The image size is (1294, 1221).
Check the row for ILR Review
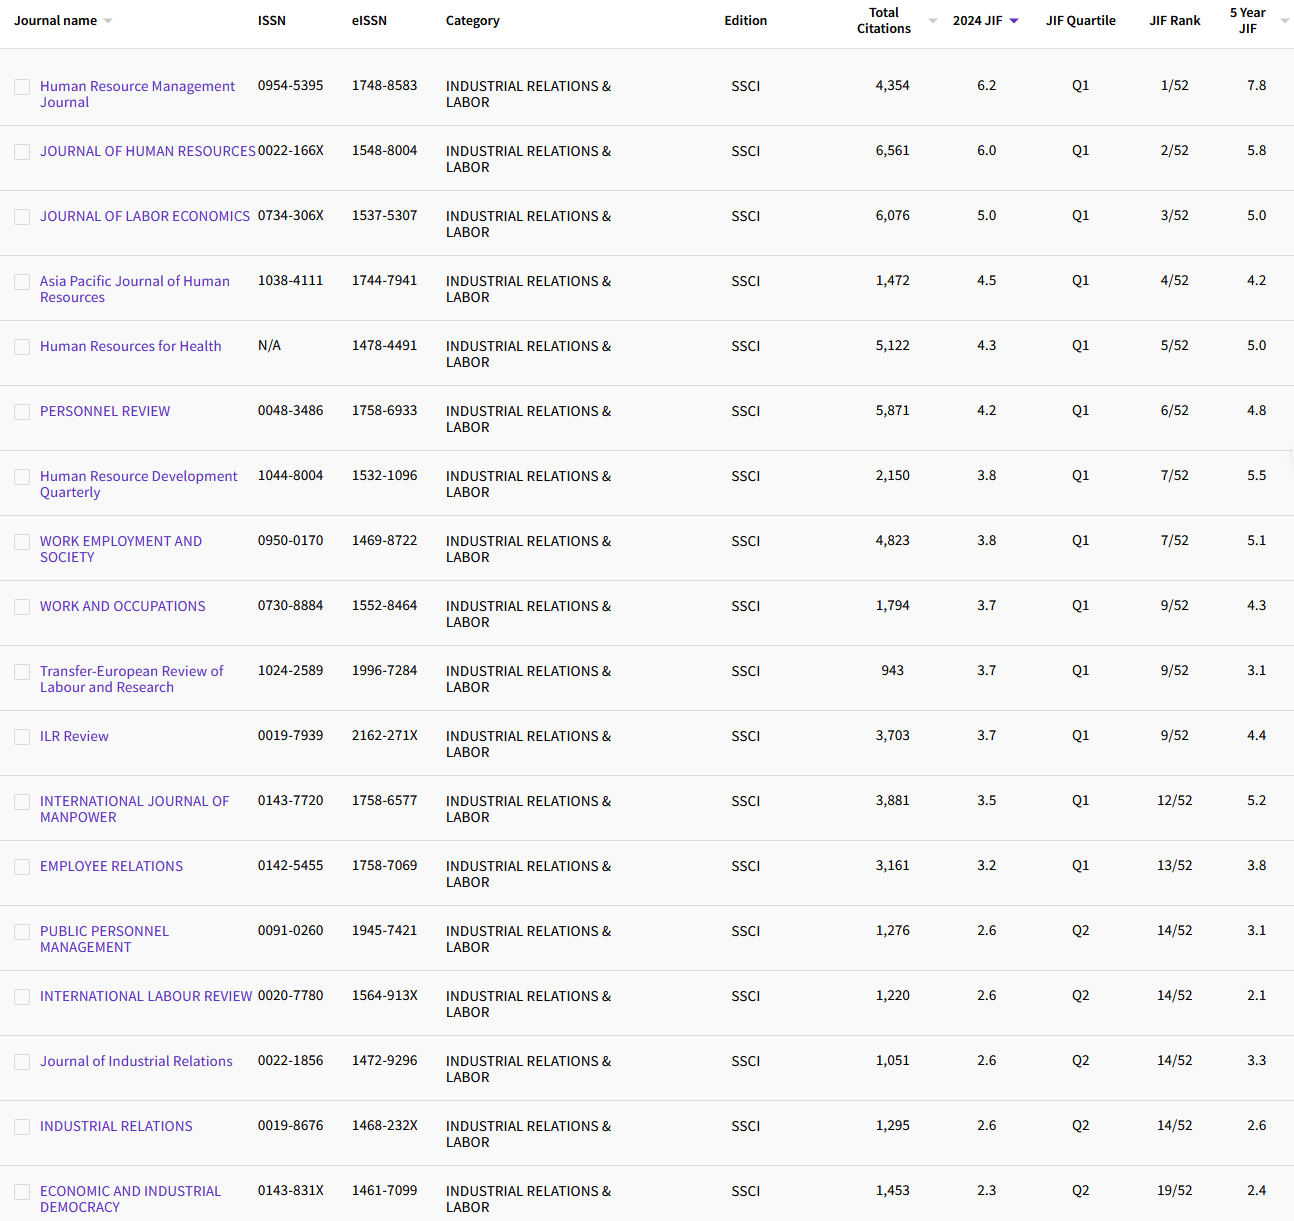[22, 736]
